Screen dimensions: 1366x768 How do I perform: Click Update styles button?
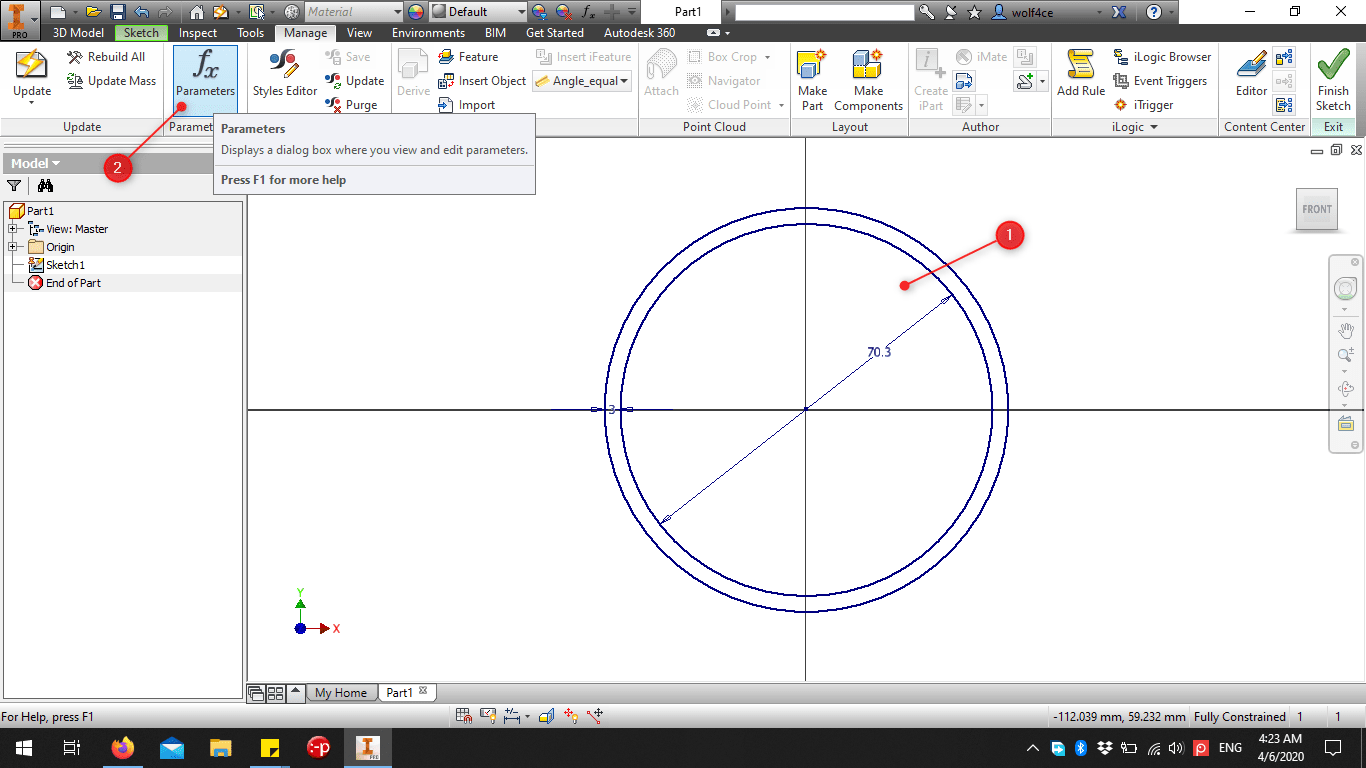(355, 81)
